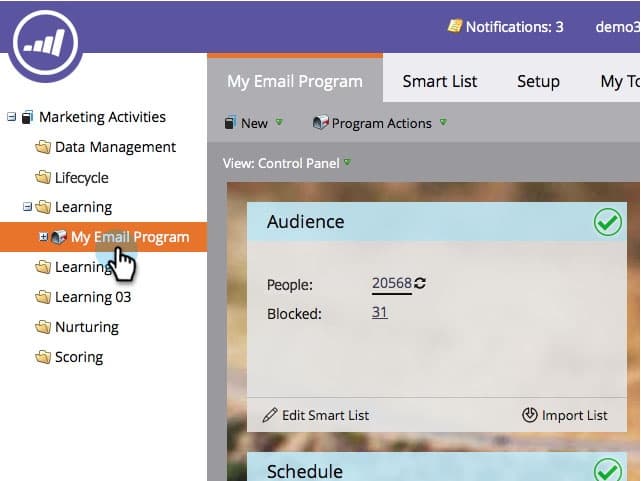Expand the My Email Program node
The width and height of the screenshot is (641, 481).
click(x=43, y=237)
